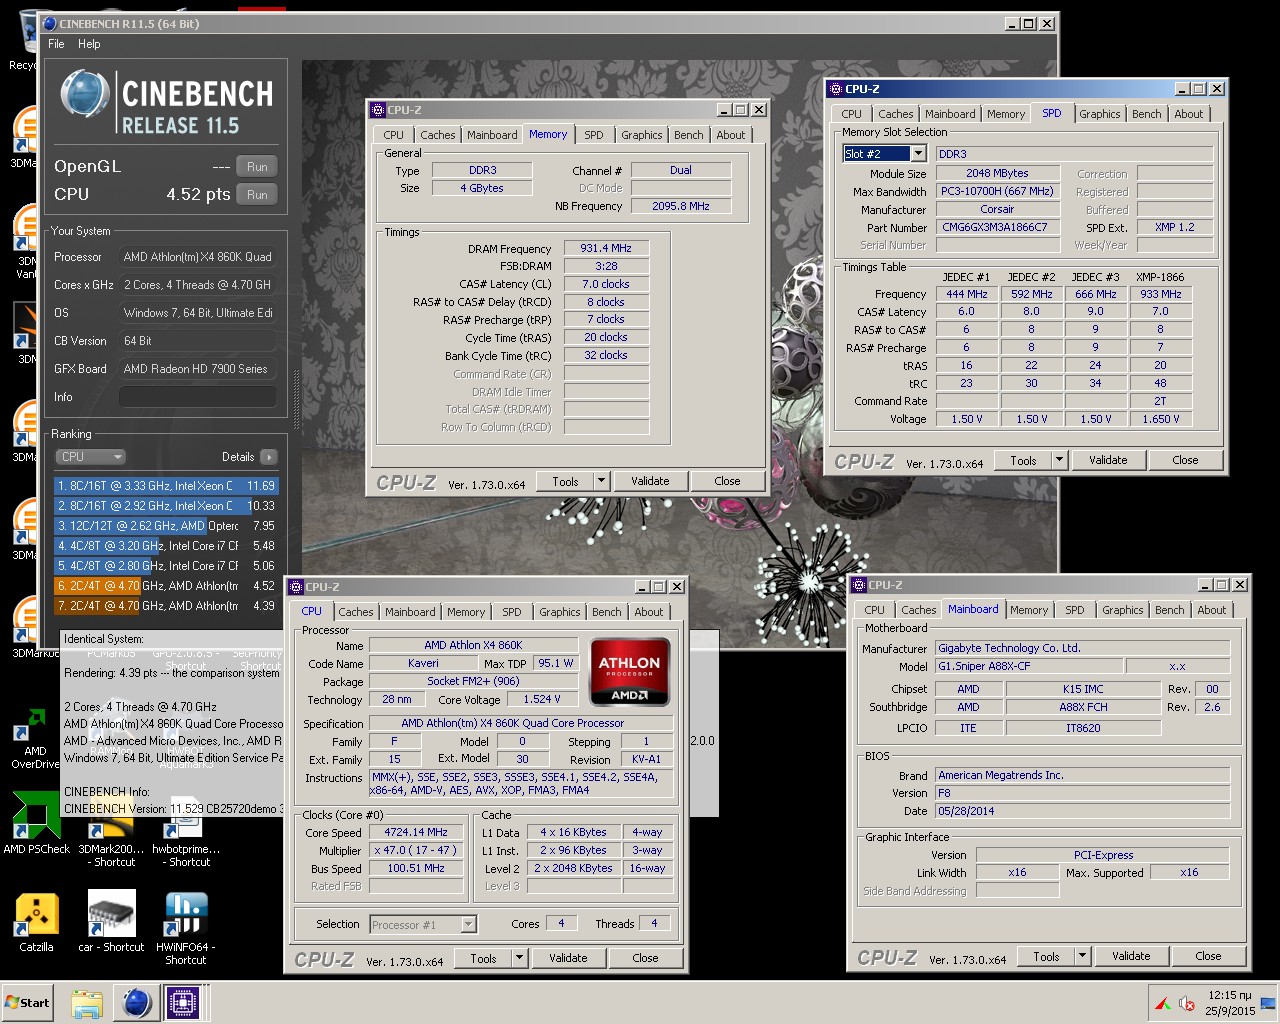This screenshot has height=1024, width=1280.
Task: Run the CPU benchmark
Action: coord(257,195)
